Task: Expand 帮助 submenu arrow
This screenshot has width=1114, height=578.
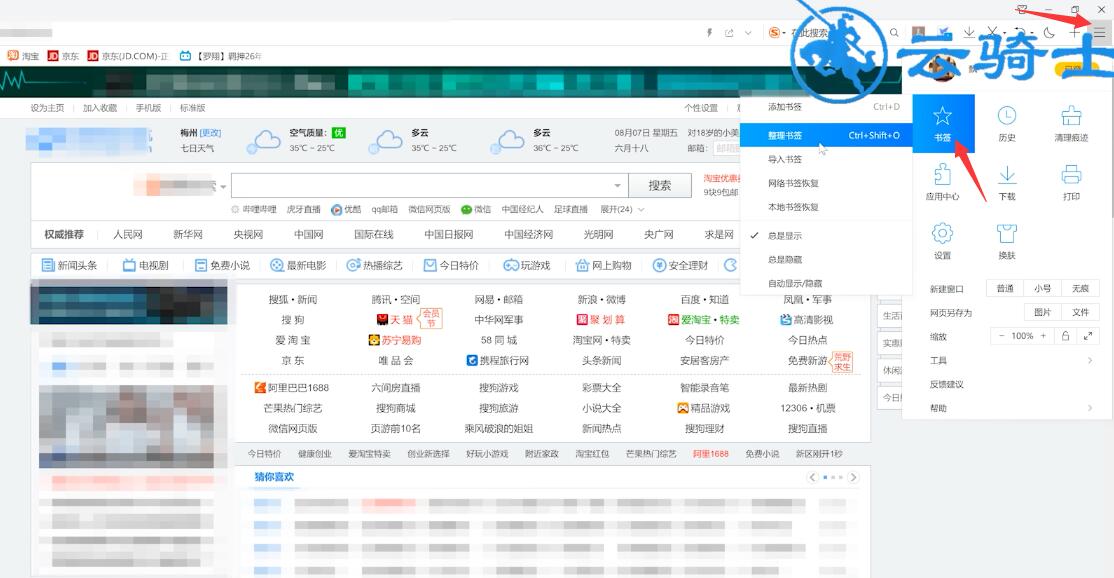Action: 1090,408
